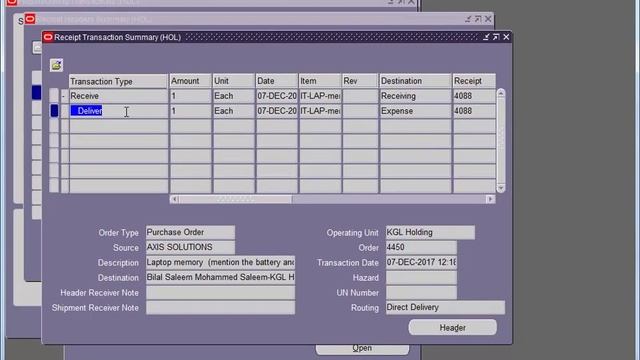Close the second background window
640x360 pixels.
tap(488, 19)
